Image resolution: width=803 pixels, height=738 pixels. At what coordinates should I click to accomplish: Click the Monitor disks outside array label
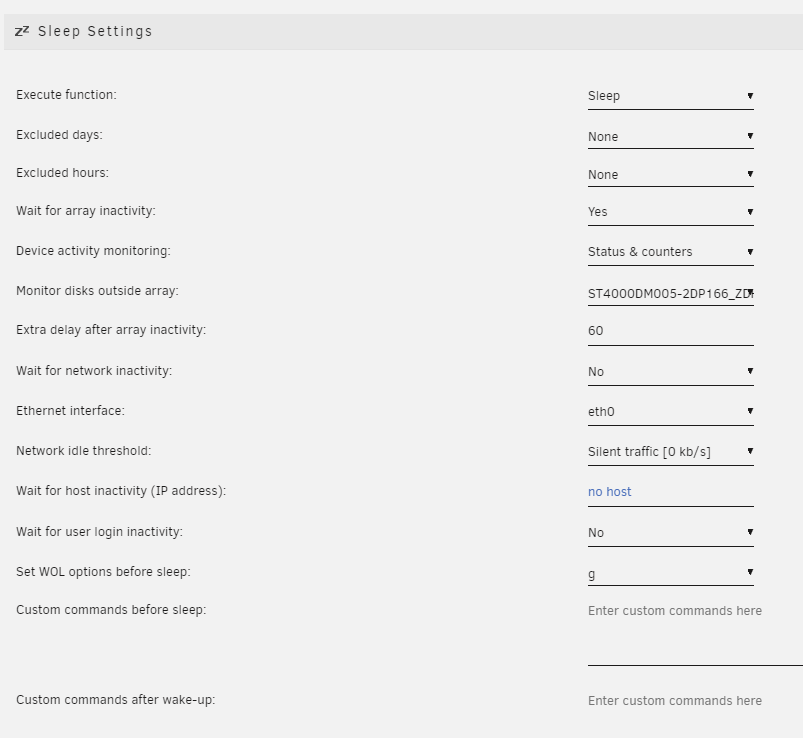click(97, 291)
